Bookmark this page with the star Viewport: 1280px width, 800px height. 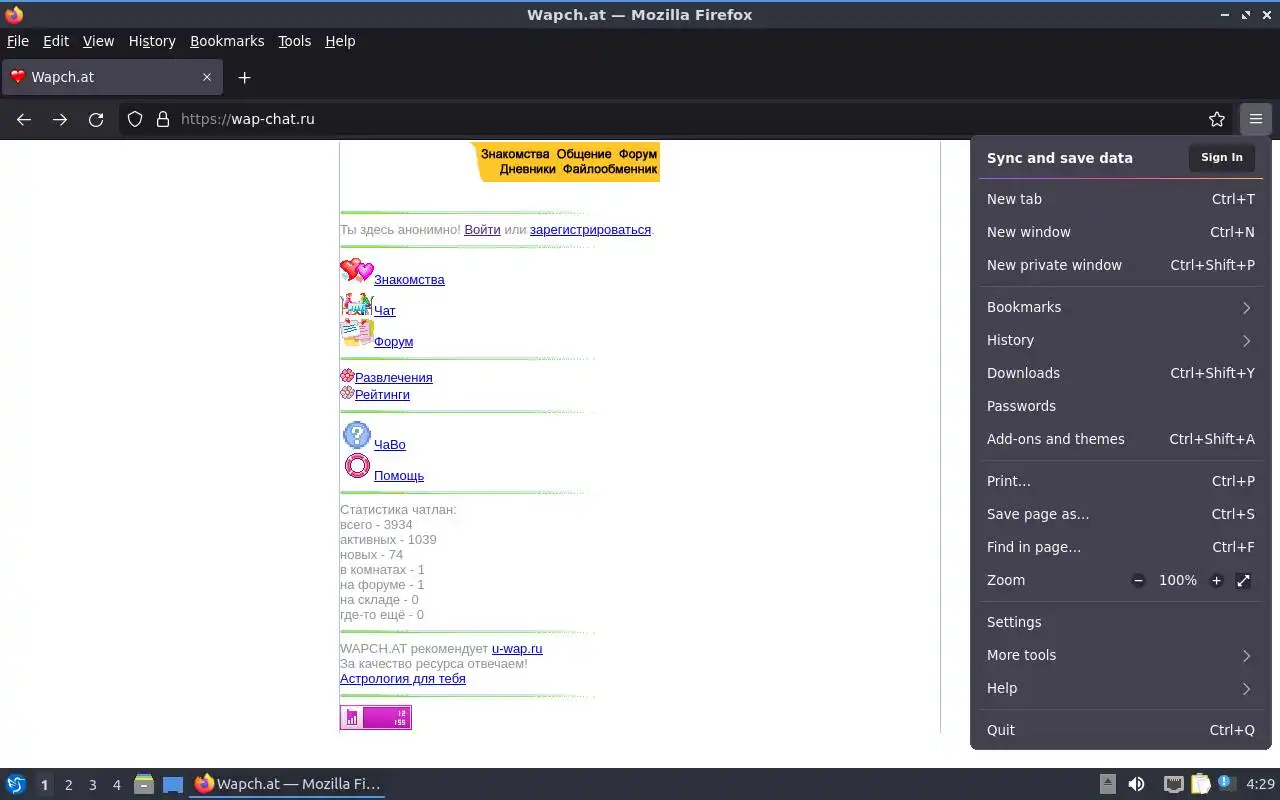pyautogui.click(x=1217, y=119)
